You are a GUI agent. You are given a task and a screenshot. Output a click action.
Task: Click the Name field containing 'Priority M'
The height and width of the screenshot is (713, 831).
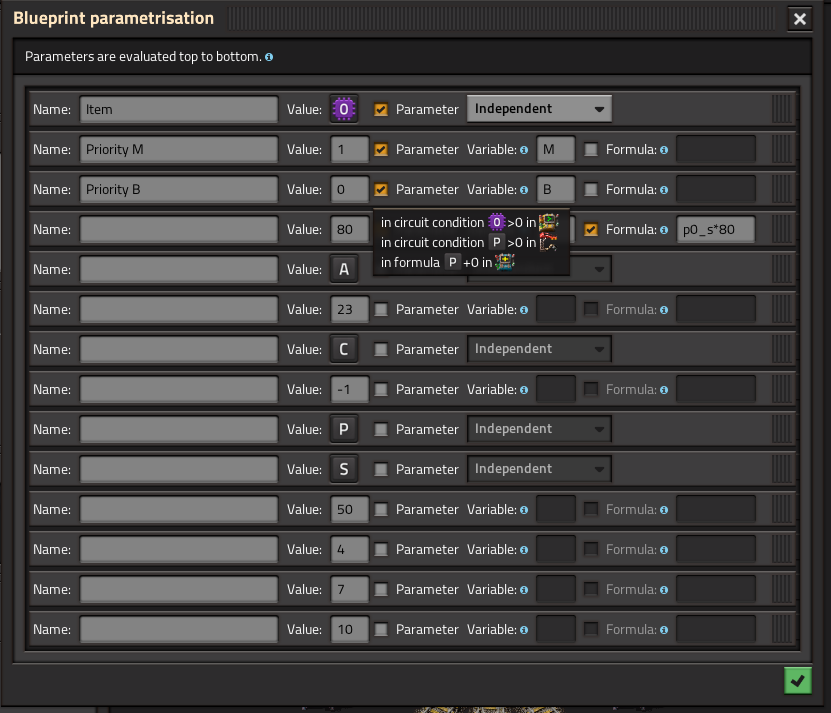coord(179,149)
